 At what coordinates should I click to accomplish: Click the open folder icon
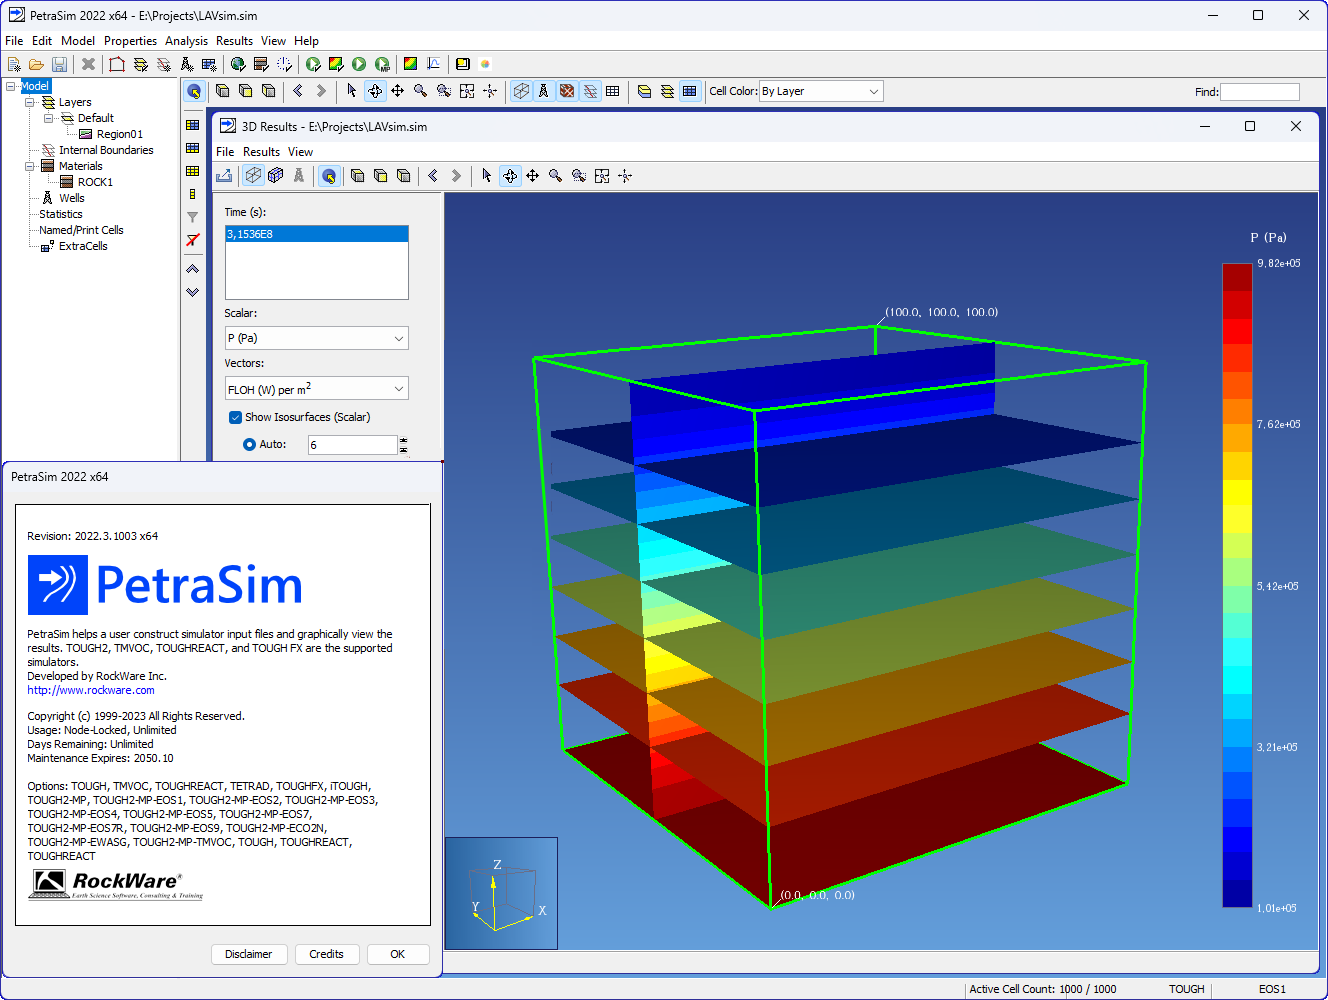(x=37, y=64)
